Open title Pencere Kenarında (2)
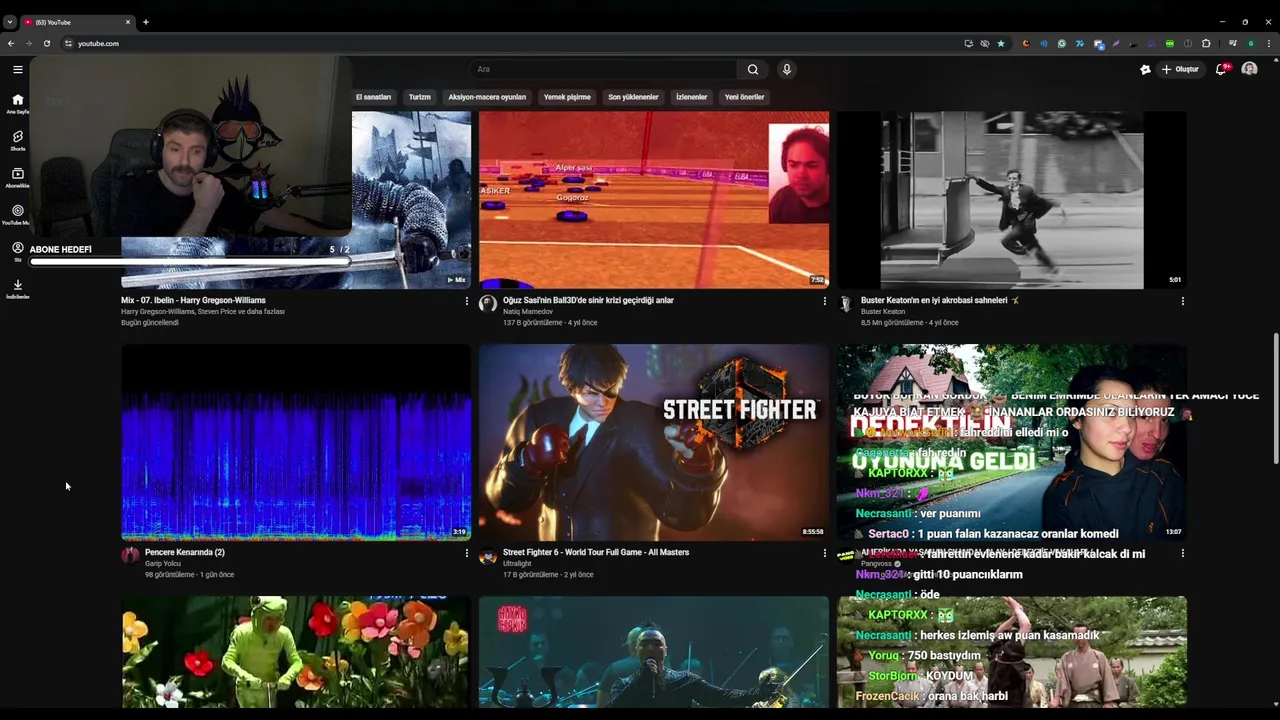This screenshot has width=1280, height=720. 185,552
